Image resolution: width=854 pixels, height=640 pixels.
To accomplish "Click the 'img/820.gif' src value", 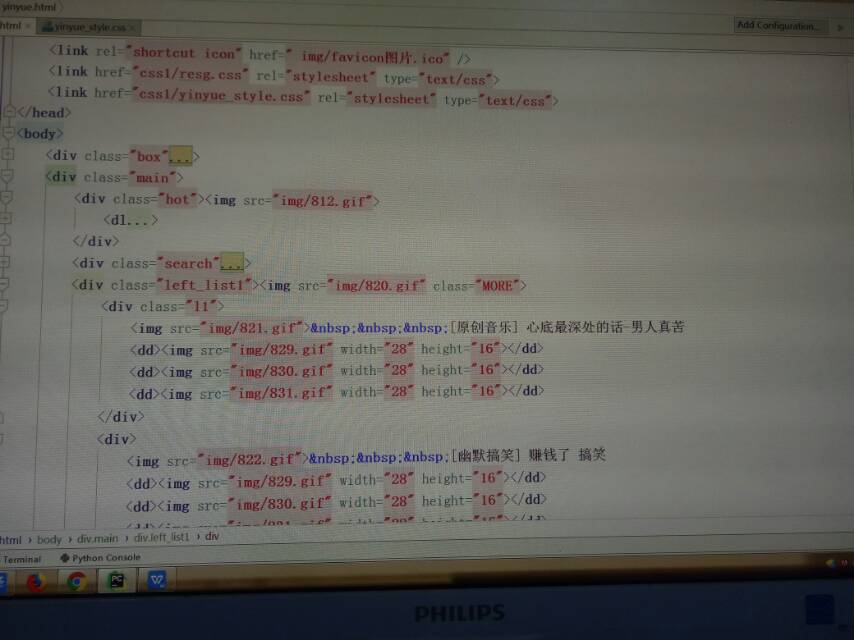I will (376, 285).
